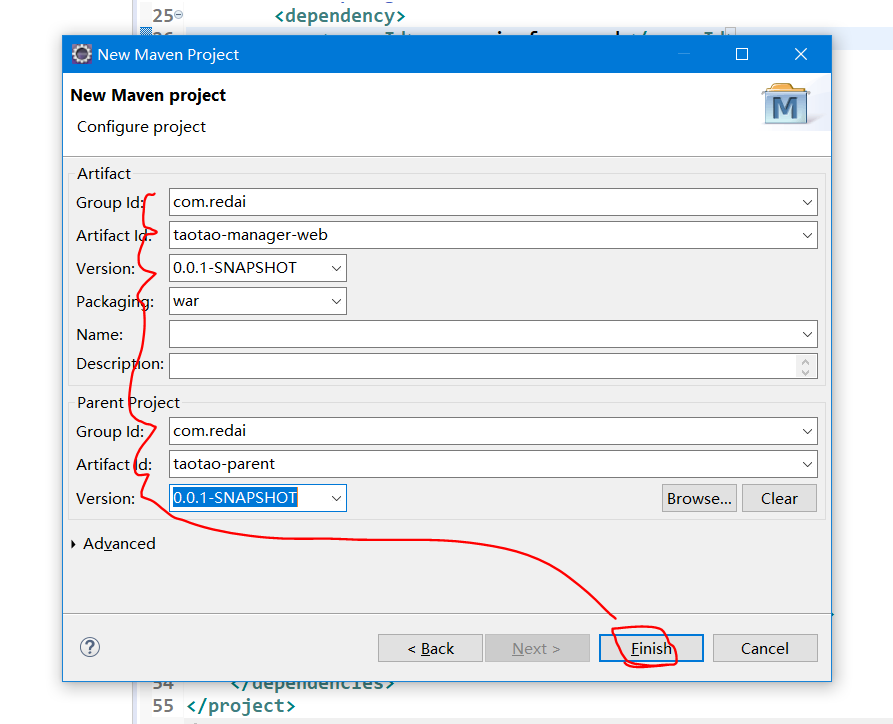Click the <dependency> tag on line 25 in editor
This screenshot has width=893, height=724.
click(340, 16)
